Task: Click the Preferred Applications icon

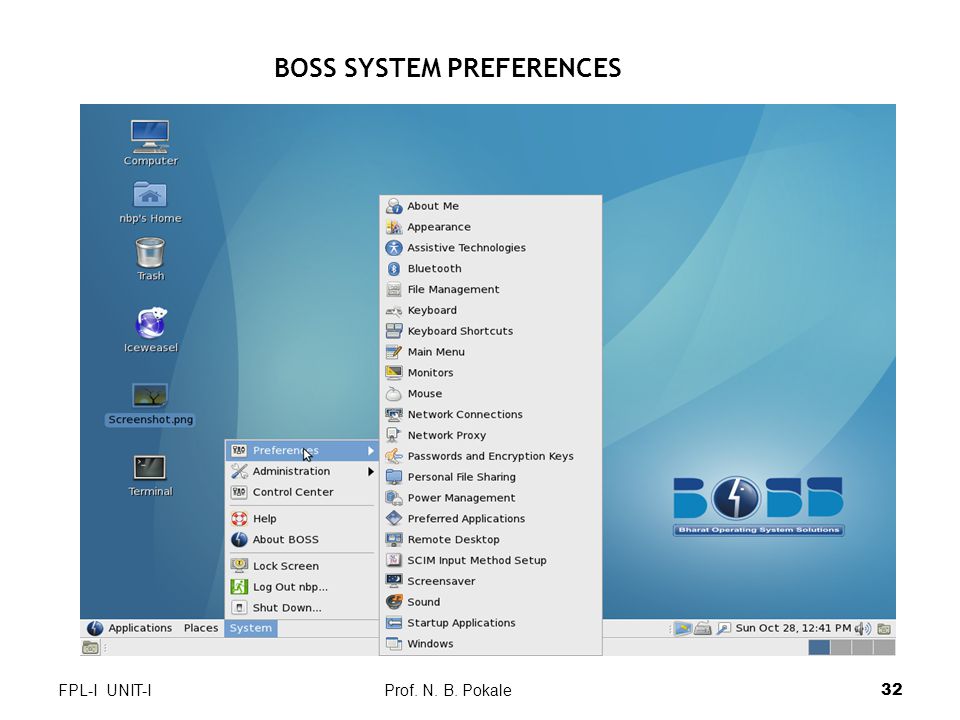Action: [x=394, y=519]
